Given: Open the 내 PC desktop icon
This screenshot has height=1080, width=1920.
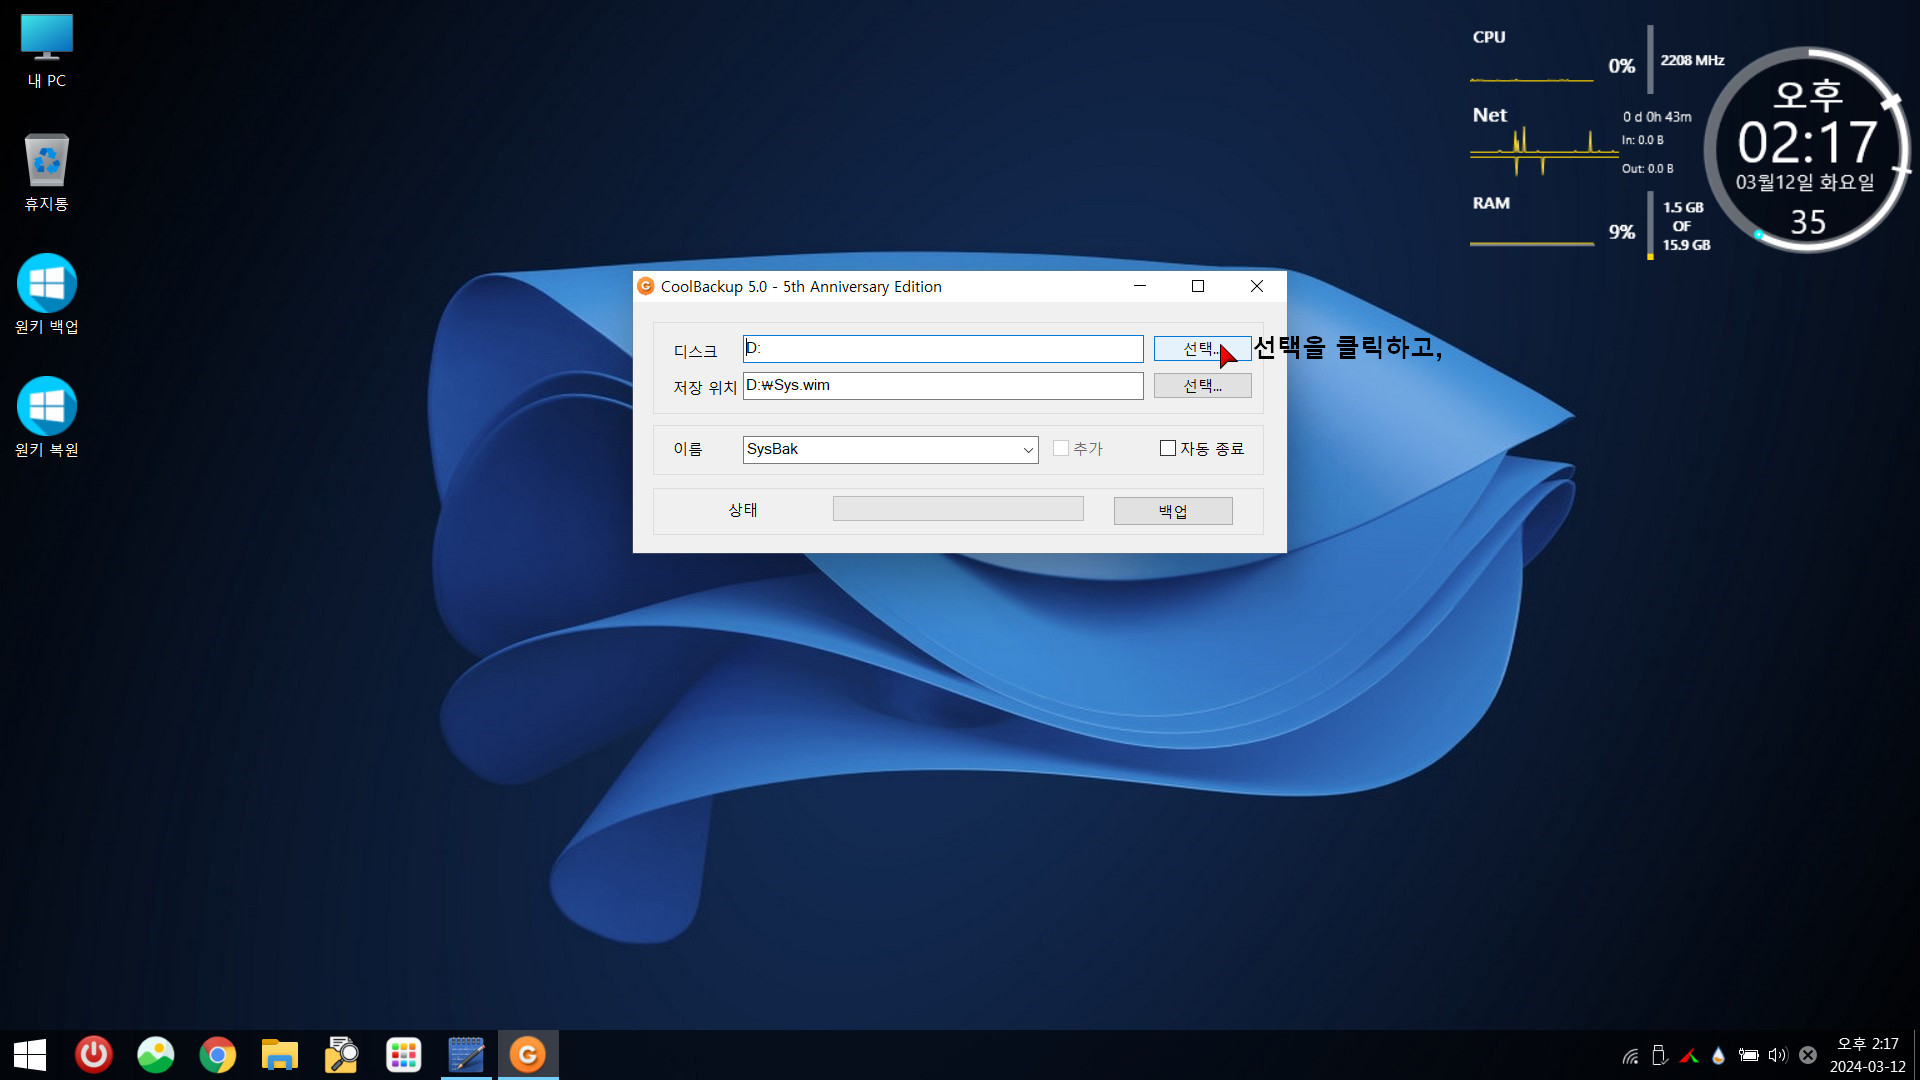Looking at the screenshot, I should click(46, 52).
